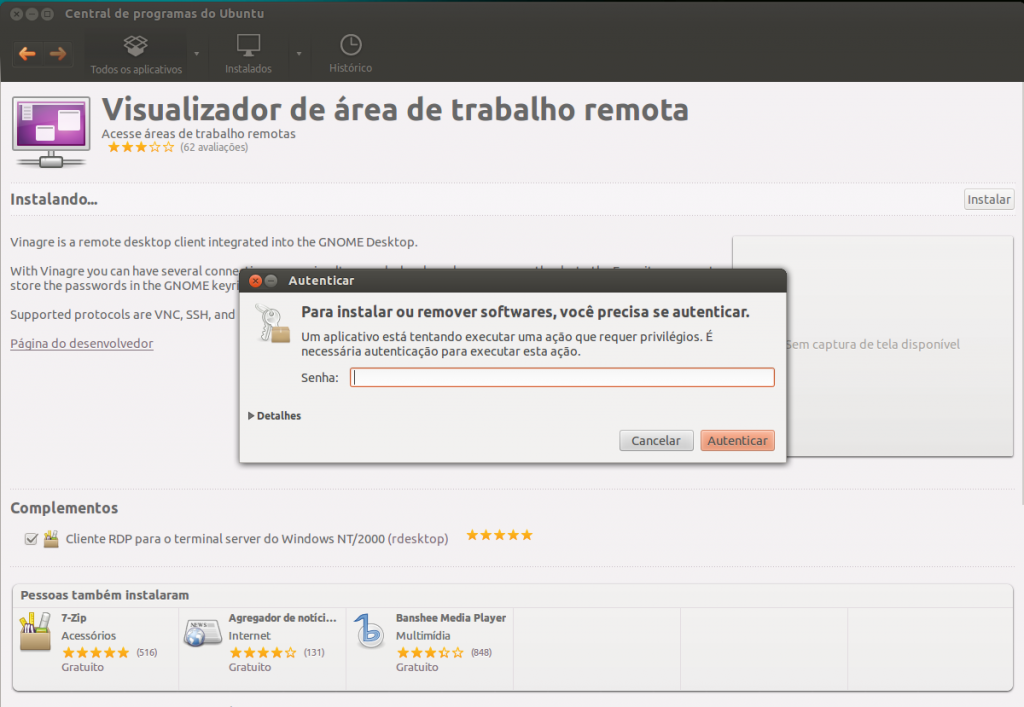
Task: Click the Complementos heading
Action: (x=64, y=508)
